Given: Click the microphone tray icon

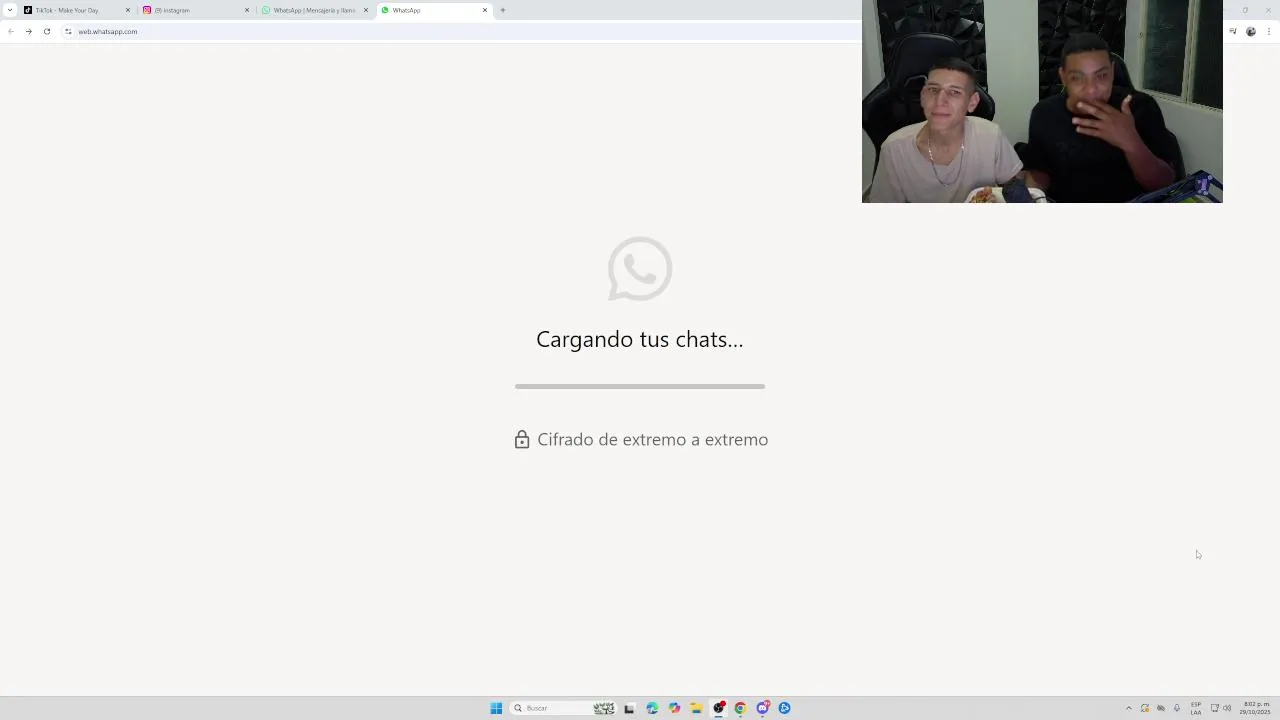Looking at the screenshot, I should coord(1177,708).
